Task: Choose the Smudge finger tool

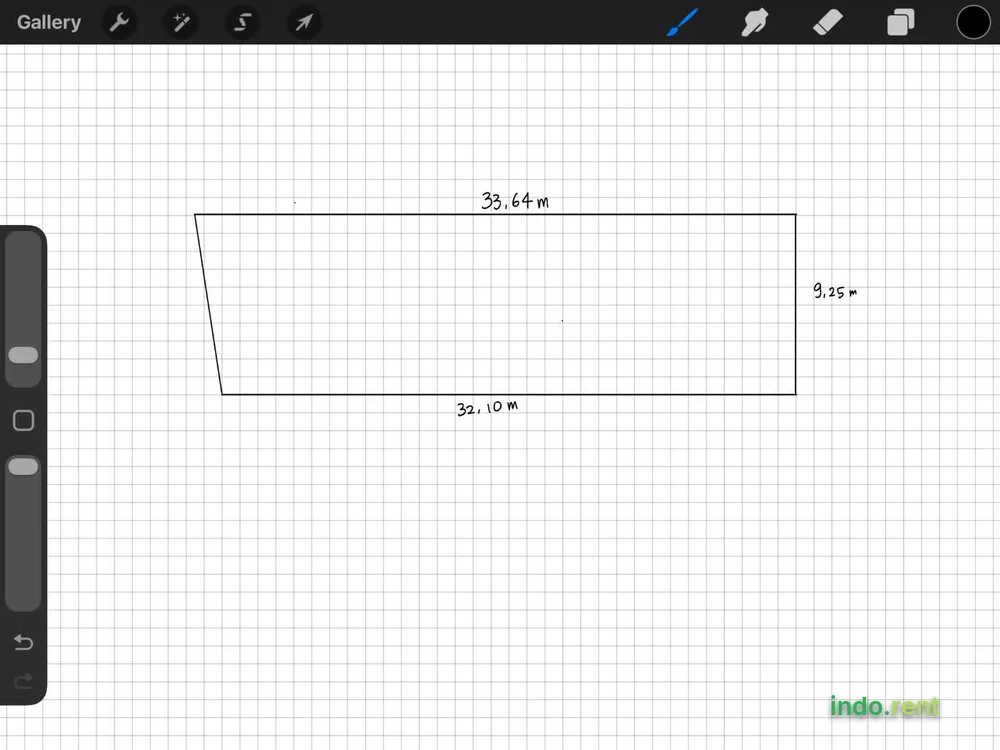Action: [754, 22]
